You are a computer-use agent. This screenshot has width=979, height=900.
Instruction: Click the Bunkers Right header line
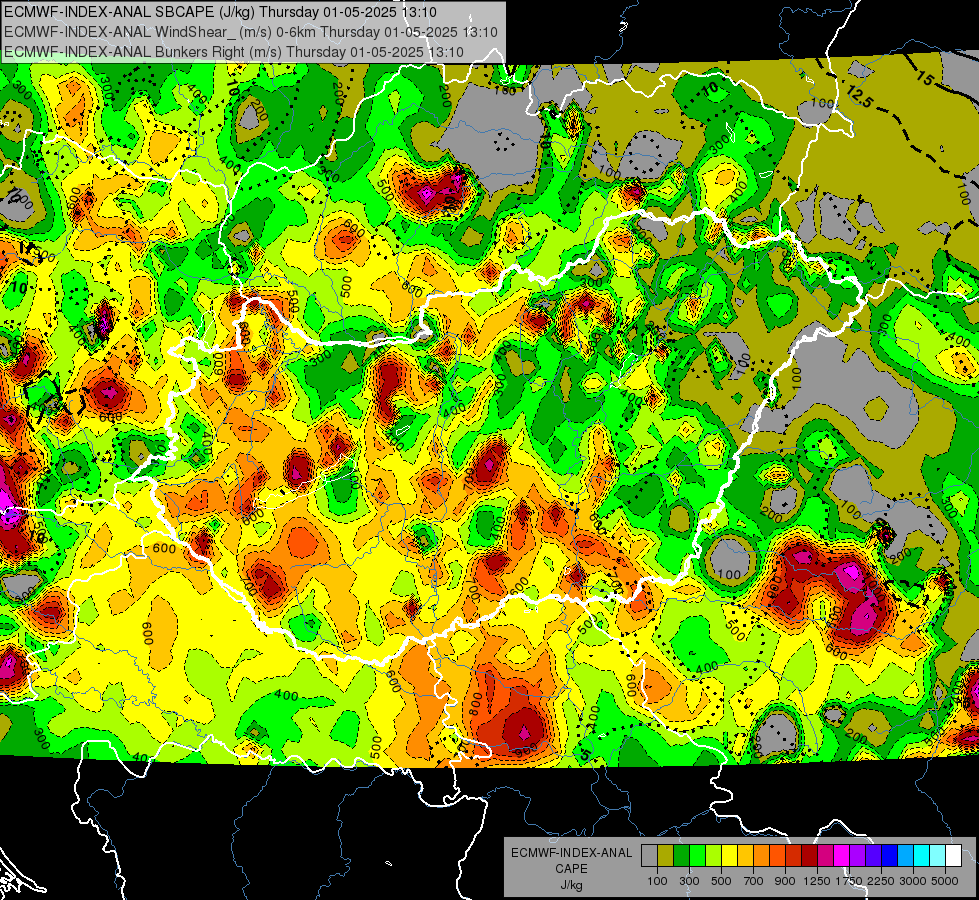tap(234, 52)
